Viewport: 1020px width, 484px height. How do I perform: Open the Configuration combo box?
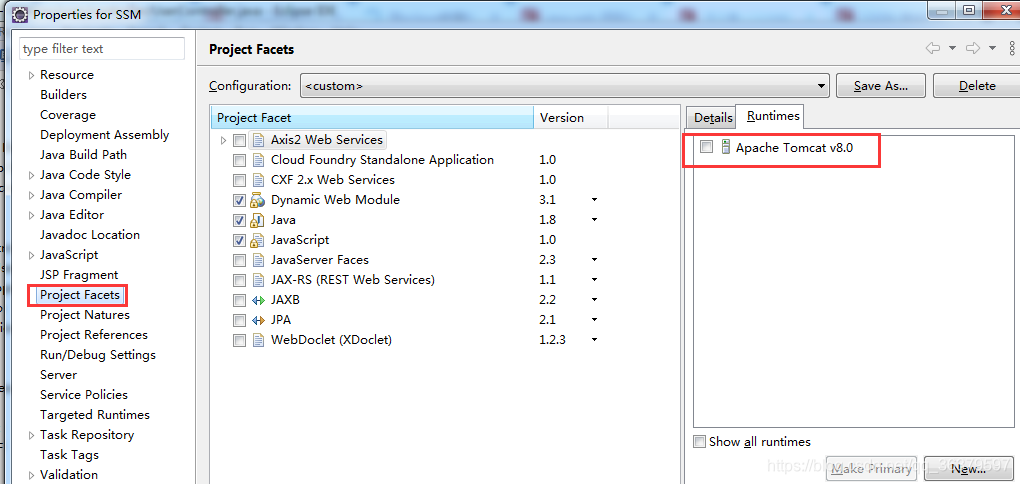(565, 86)
